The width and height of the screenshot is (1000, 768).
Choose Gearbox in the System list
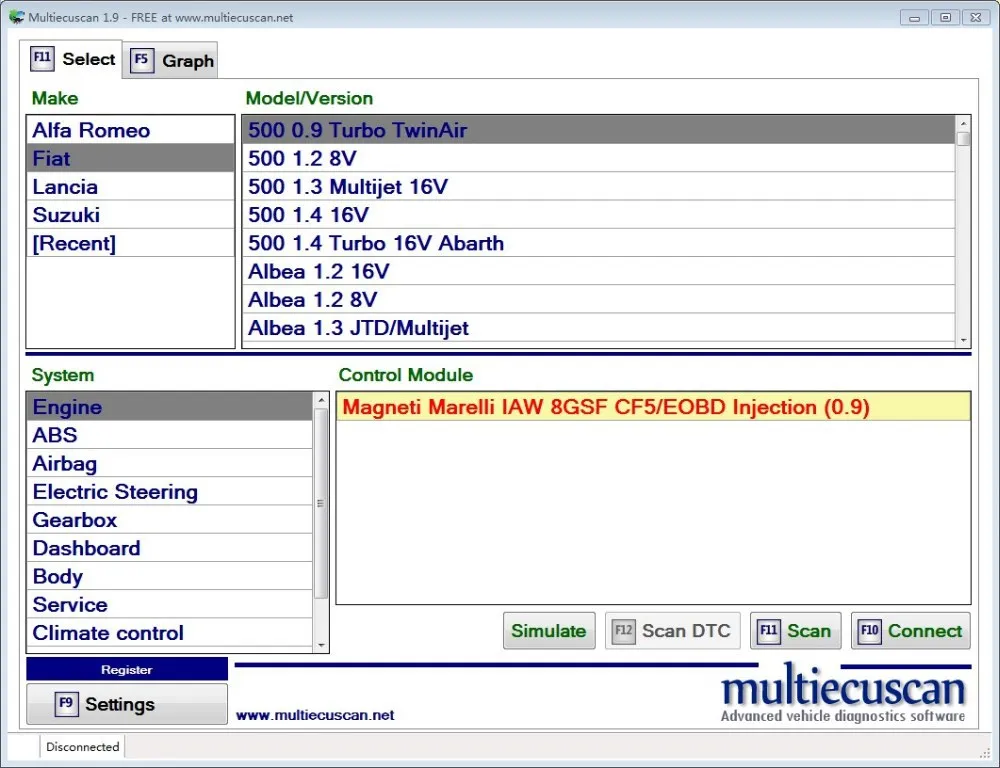coord(169,519)
